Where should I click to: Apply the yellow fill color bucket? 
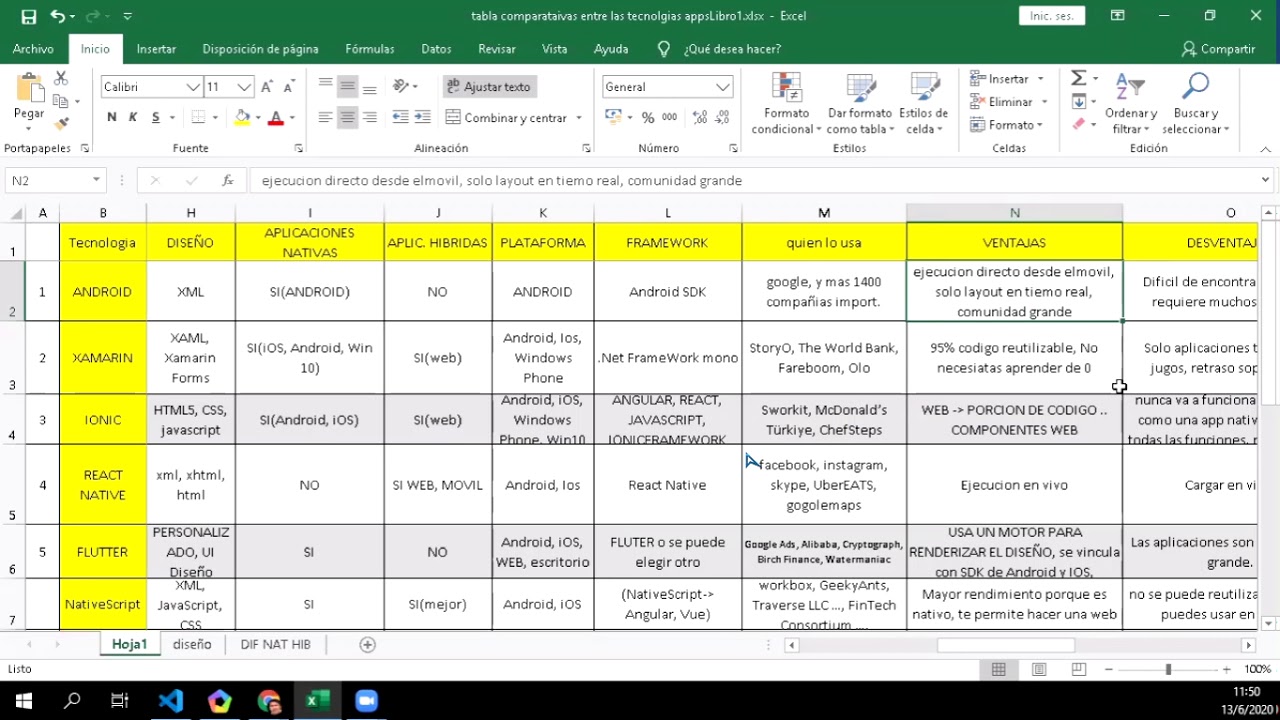242,117
